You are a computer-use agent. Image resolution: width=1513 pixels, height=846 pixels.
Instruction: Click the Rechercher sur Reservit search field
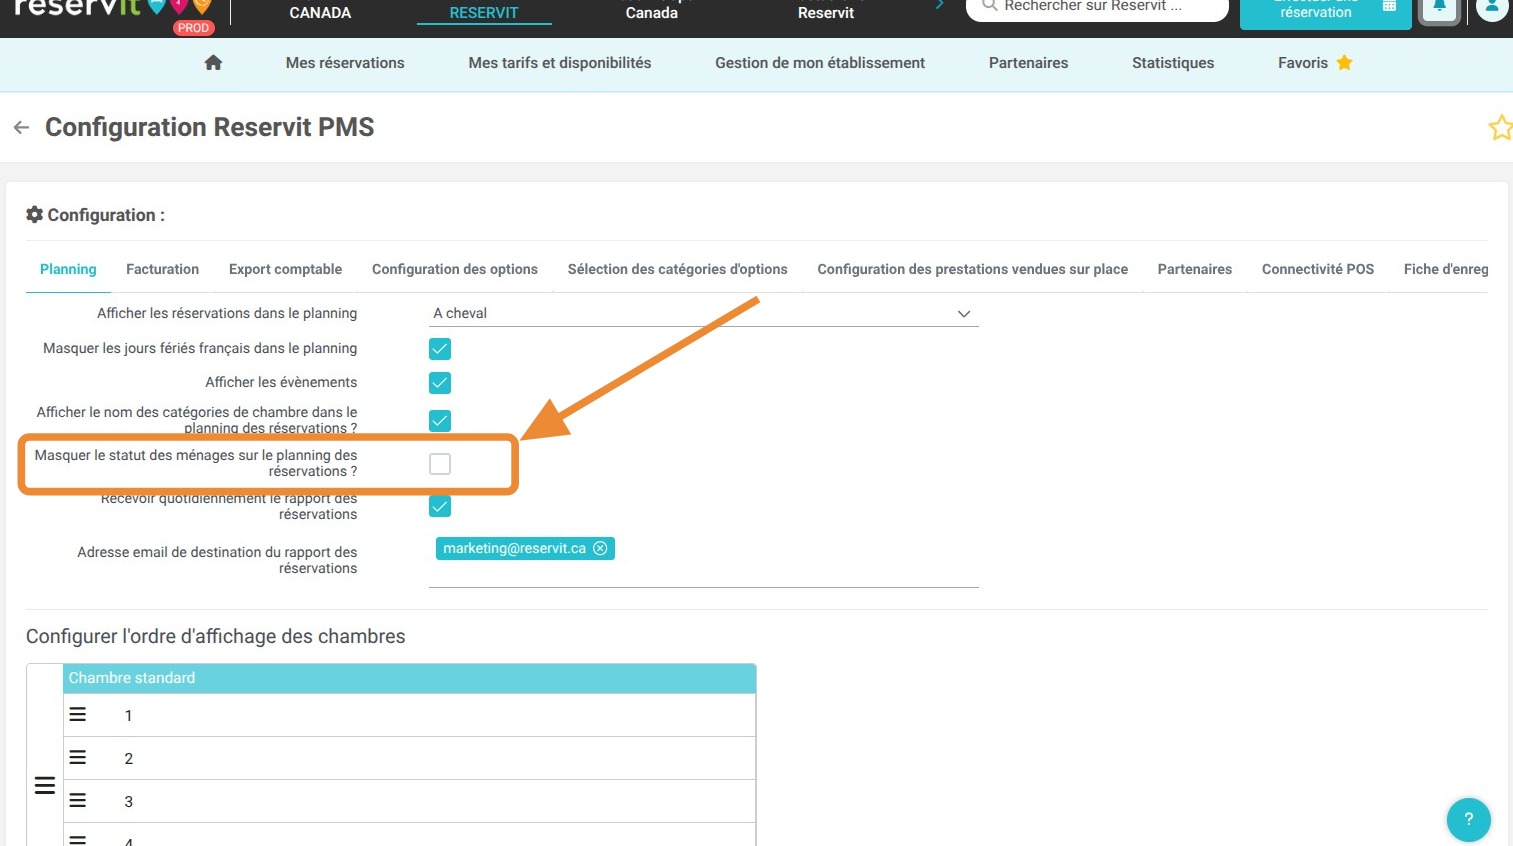1097,8
